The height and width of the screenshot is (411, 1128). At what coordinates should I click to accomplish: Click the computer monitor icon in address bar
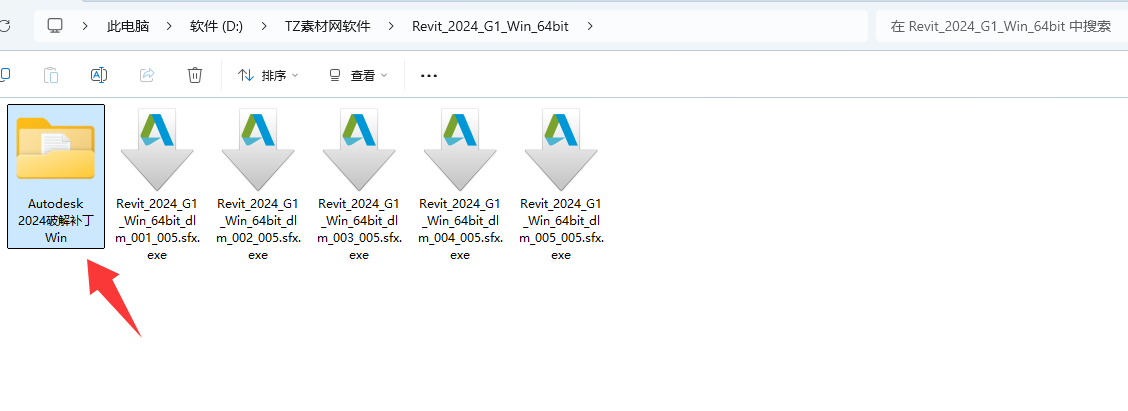coord(55,26)
